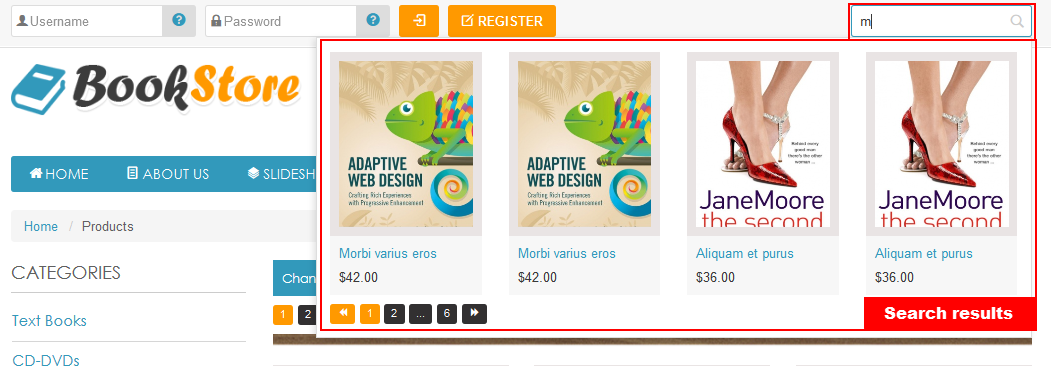Open the ABOUT US menu item
Viewport: 1051px width, 366px height.
pos(168,174)
